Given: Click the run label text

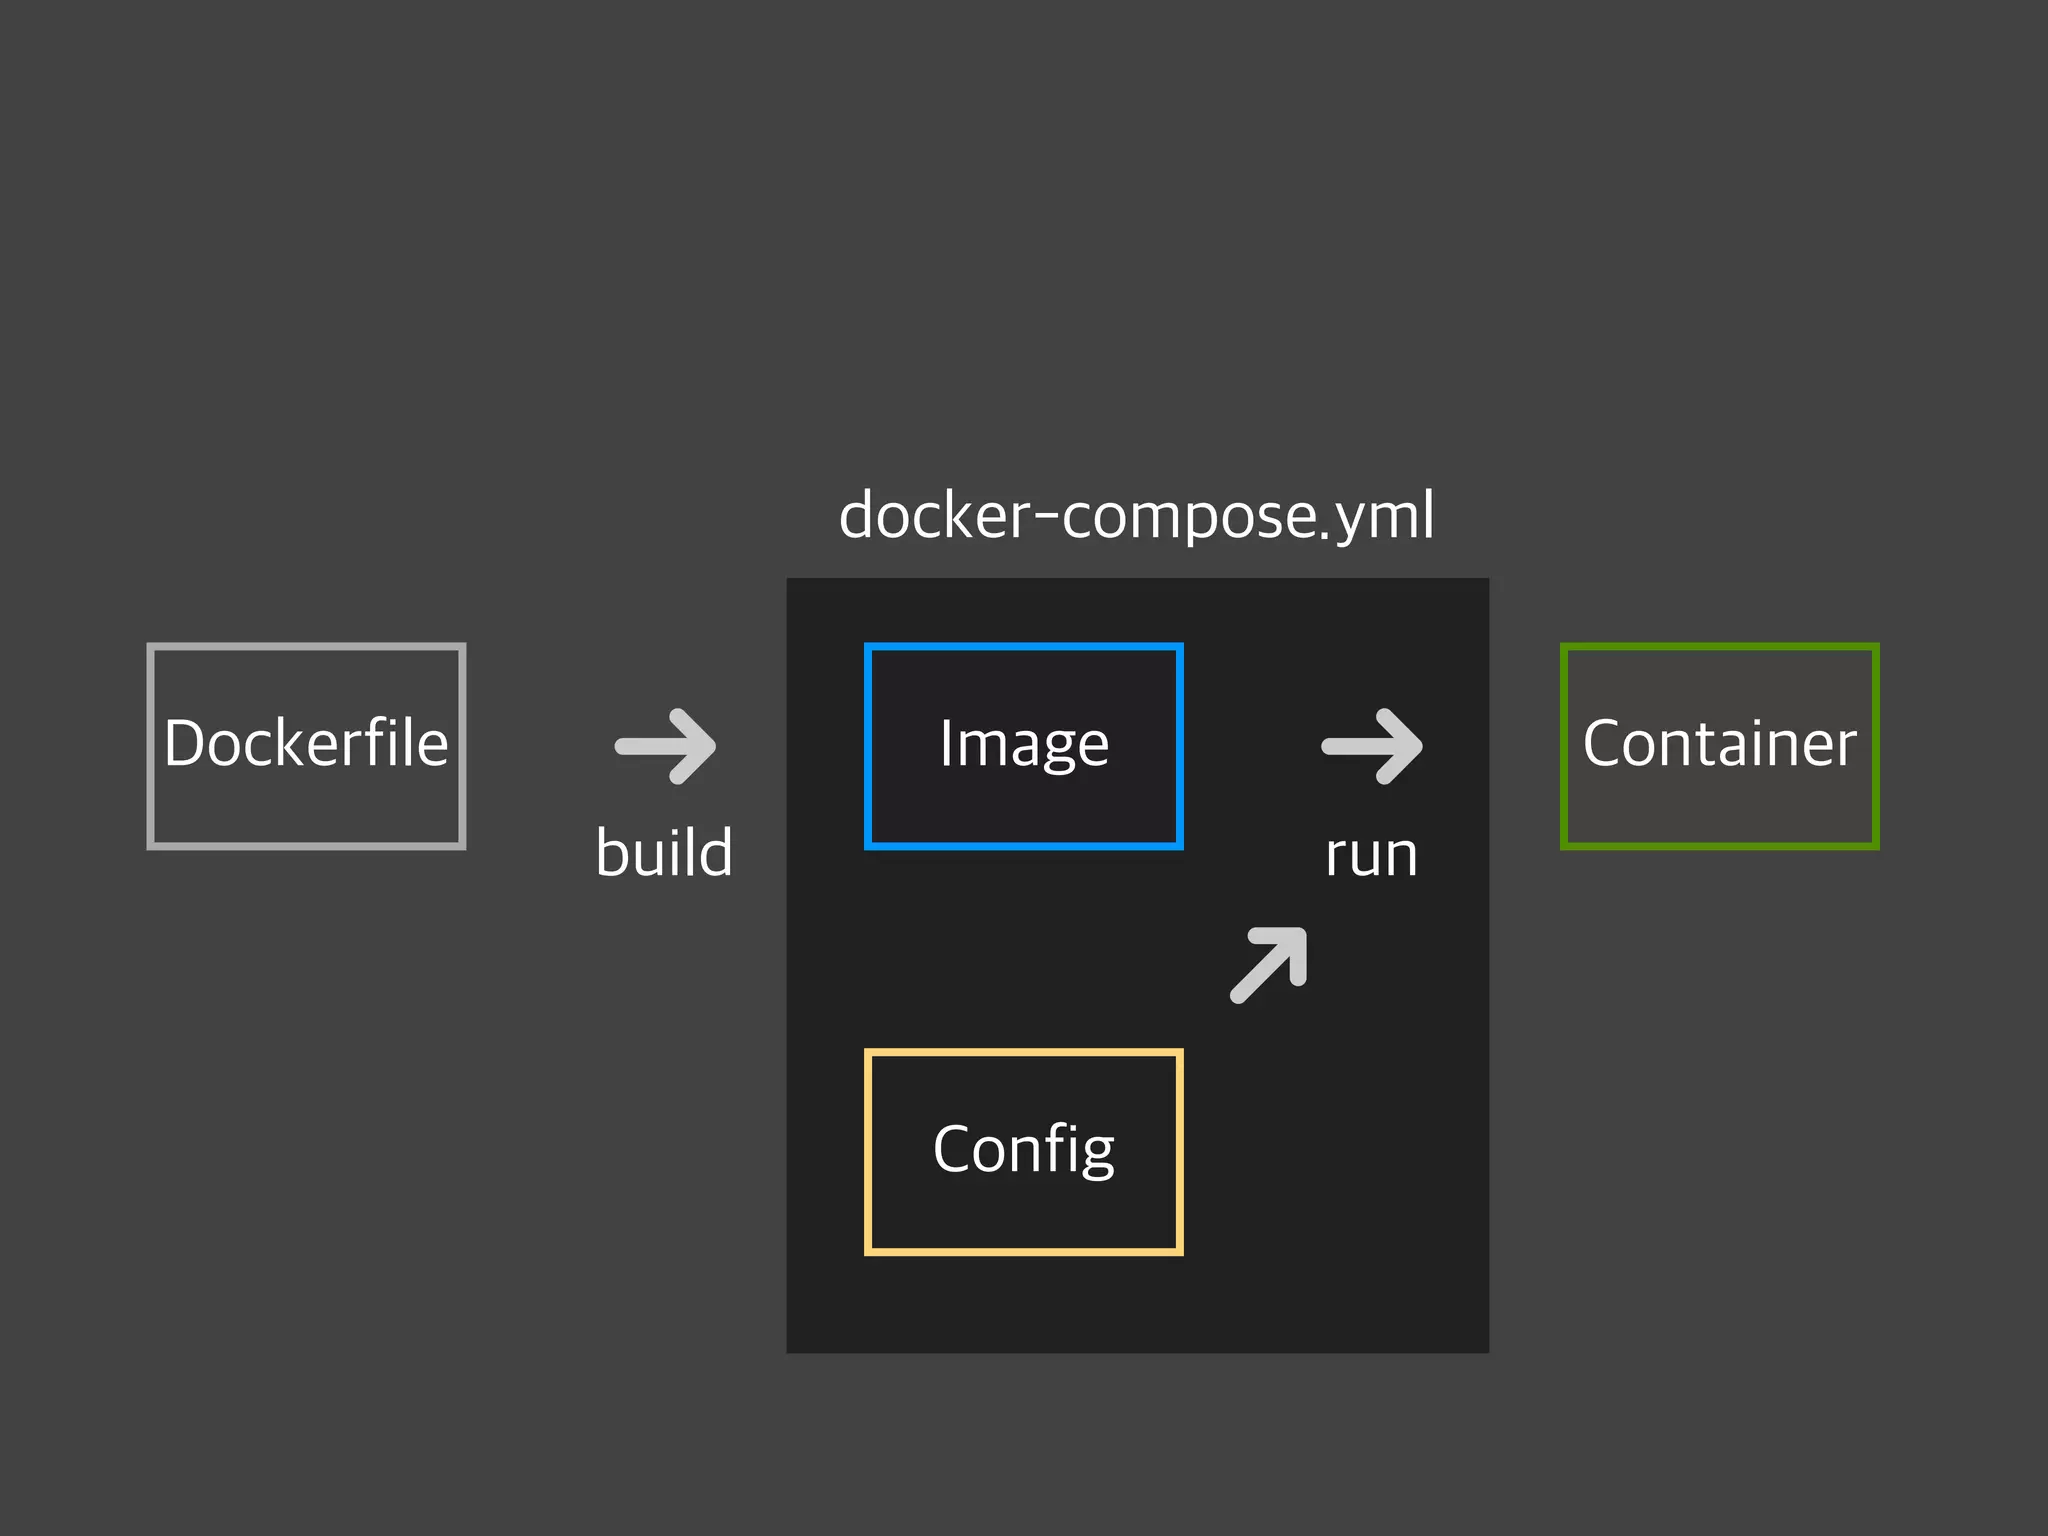Looking at the screenshot, I should pyautogui.click(x=1371, y=855).
